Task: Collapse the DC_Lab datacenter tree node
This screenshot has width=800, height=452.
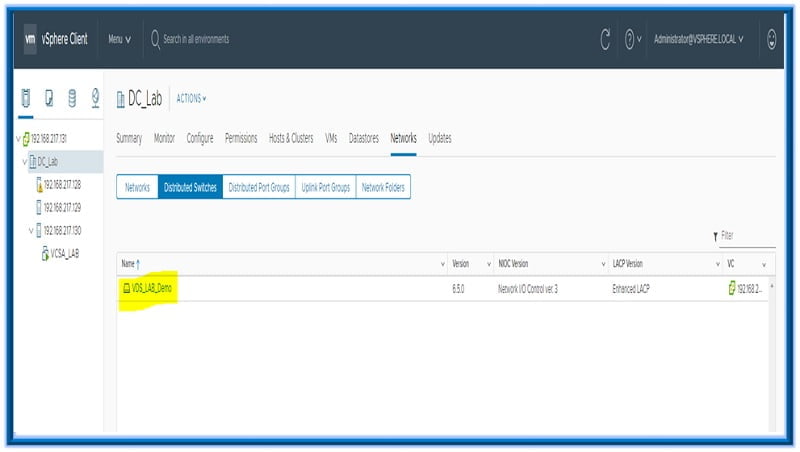Action: pos(24,161)
